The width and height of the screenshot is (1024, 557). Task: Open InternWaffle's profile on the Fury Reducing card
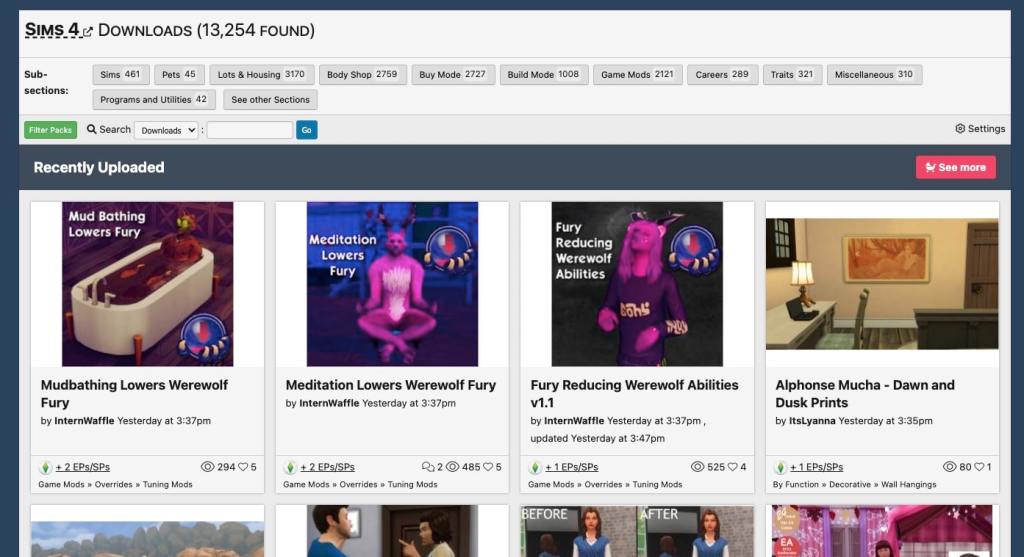coord(574,421)
